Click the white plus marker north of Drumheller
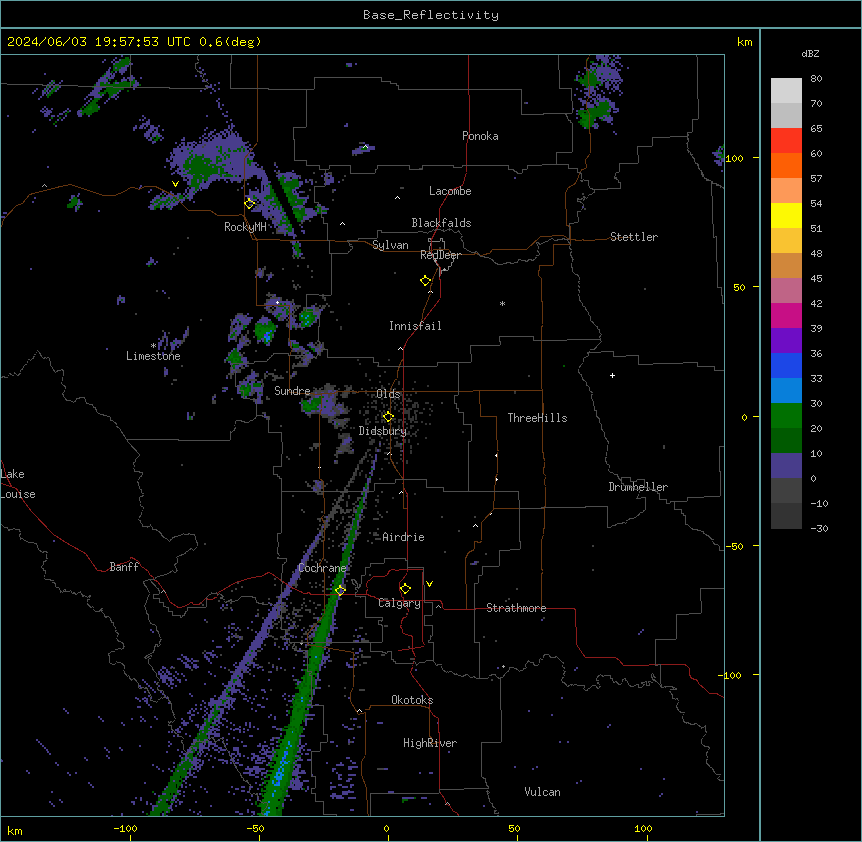The height and width of the screenshot is (842, 862). [612, 375]
